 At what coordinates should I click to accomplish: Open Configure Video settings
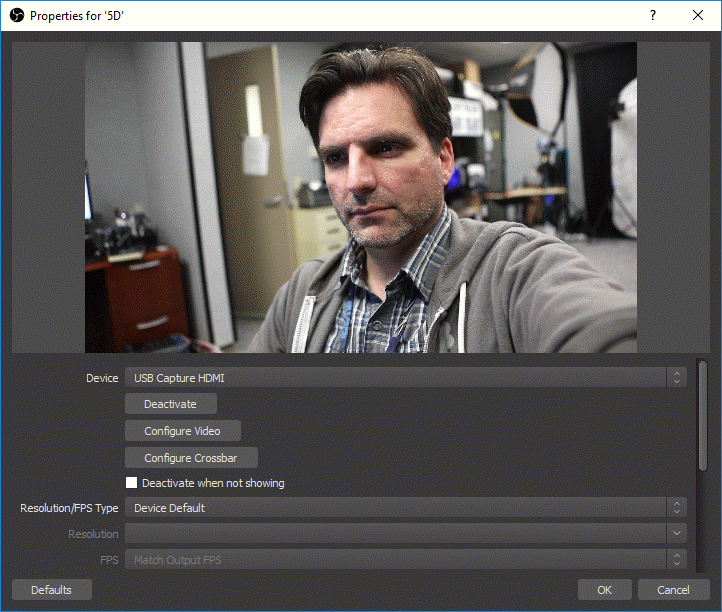click(183, 431)
